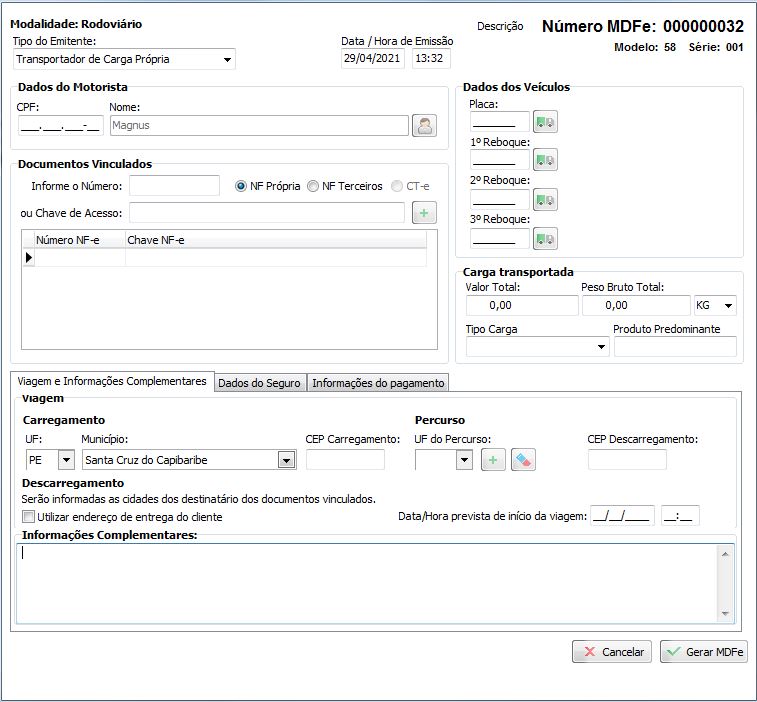Click the Número NF-e column header
The height and width of the screenshot is (702, 757).
[80, 240]
